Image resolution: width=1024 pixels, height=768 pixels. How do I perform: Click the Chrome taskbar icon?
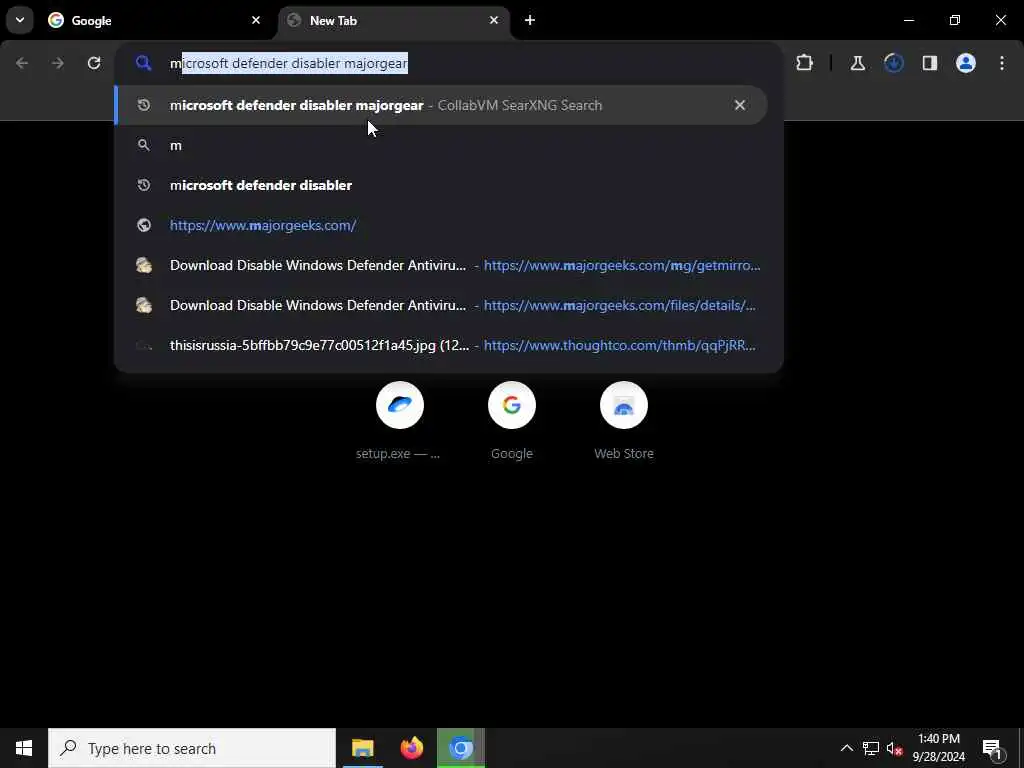click(x=461, y=748)
